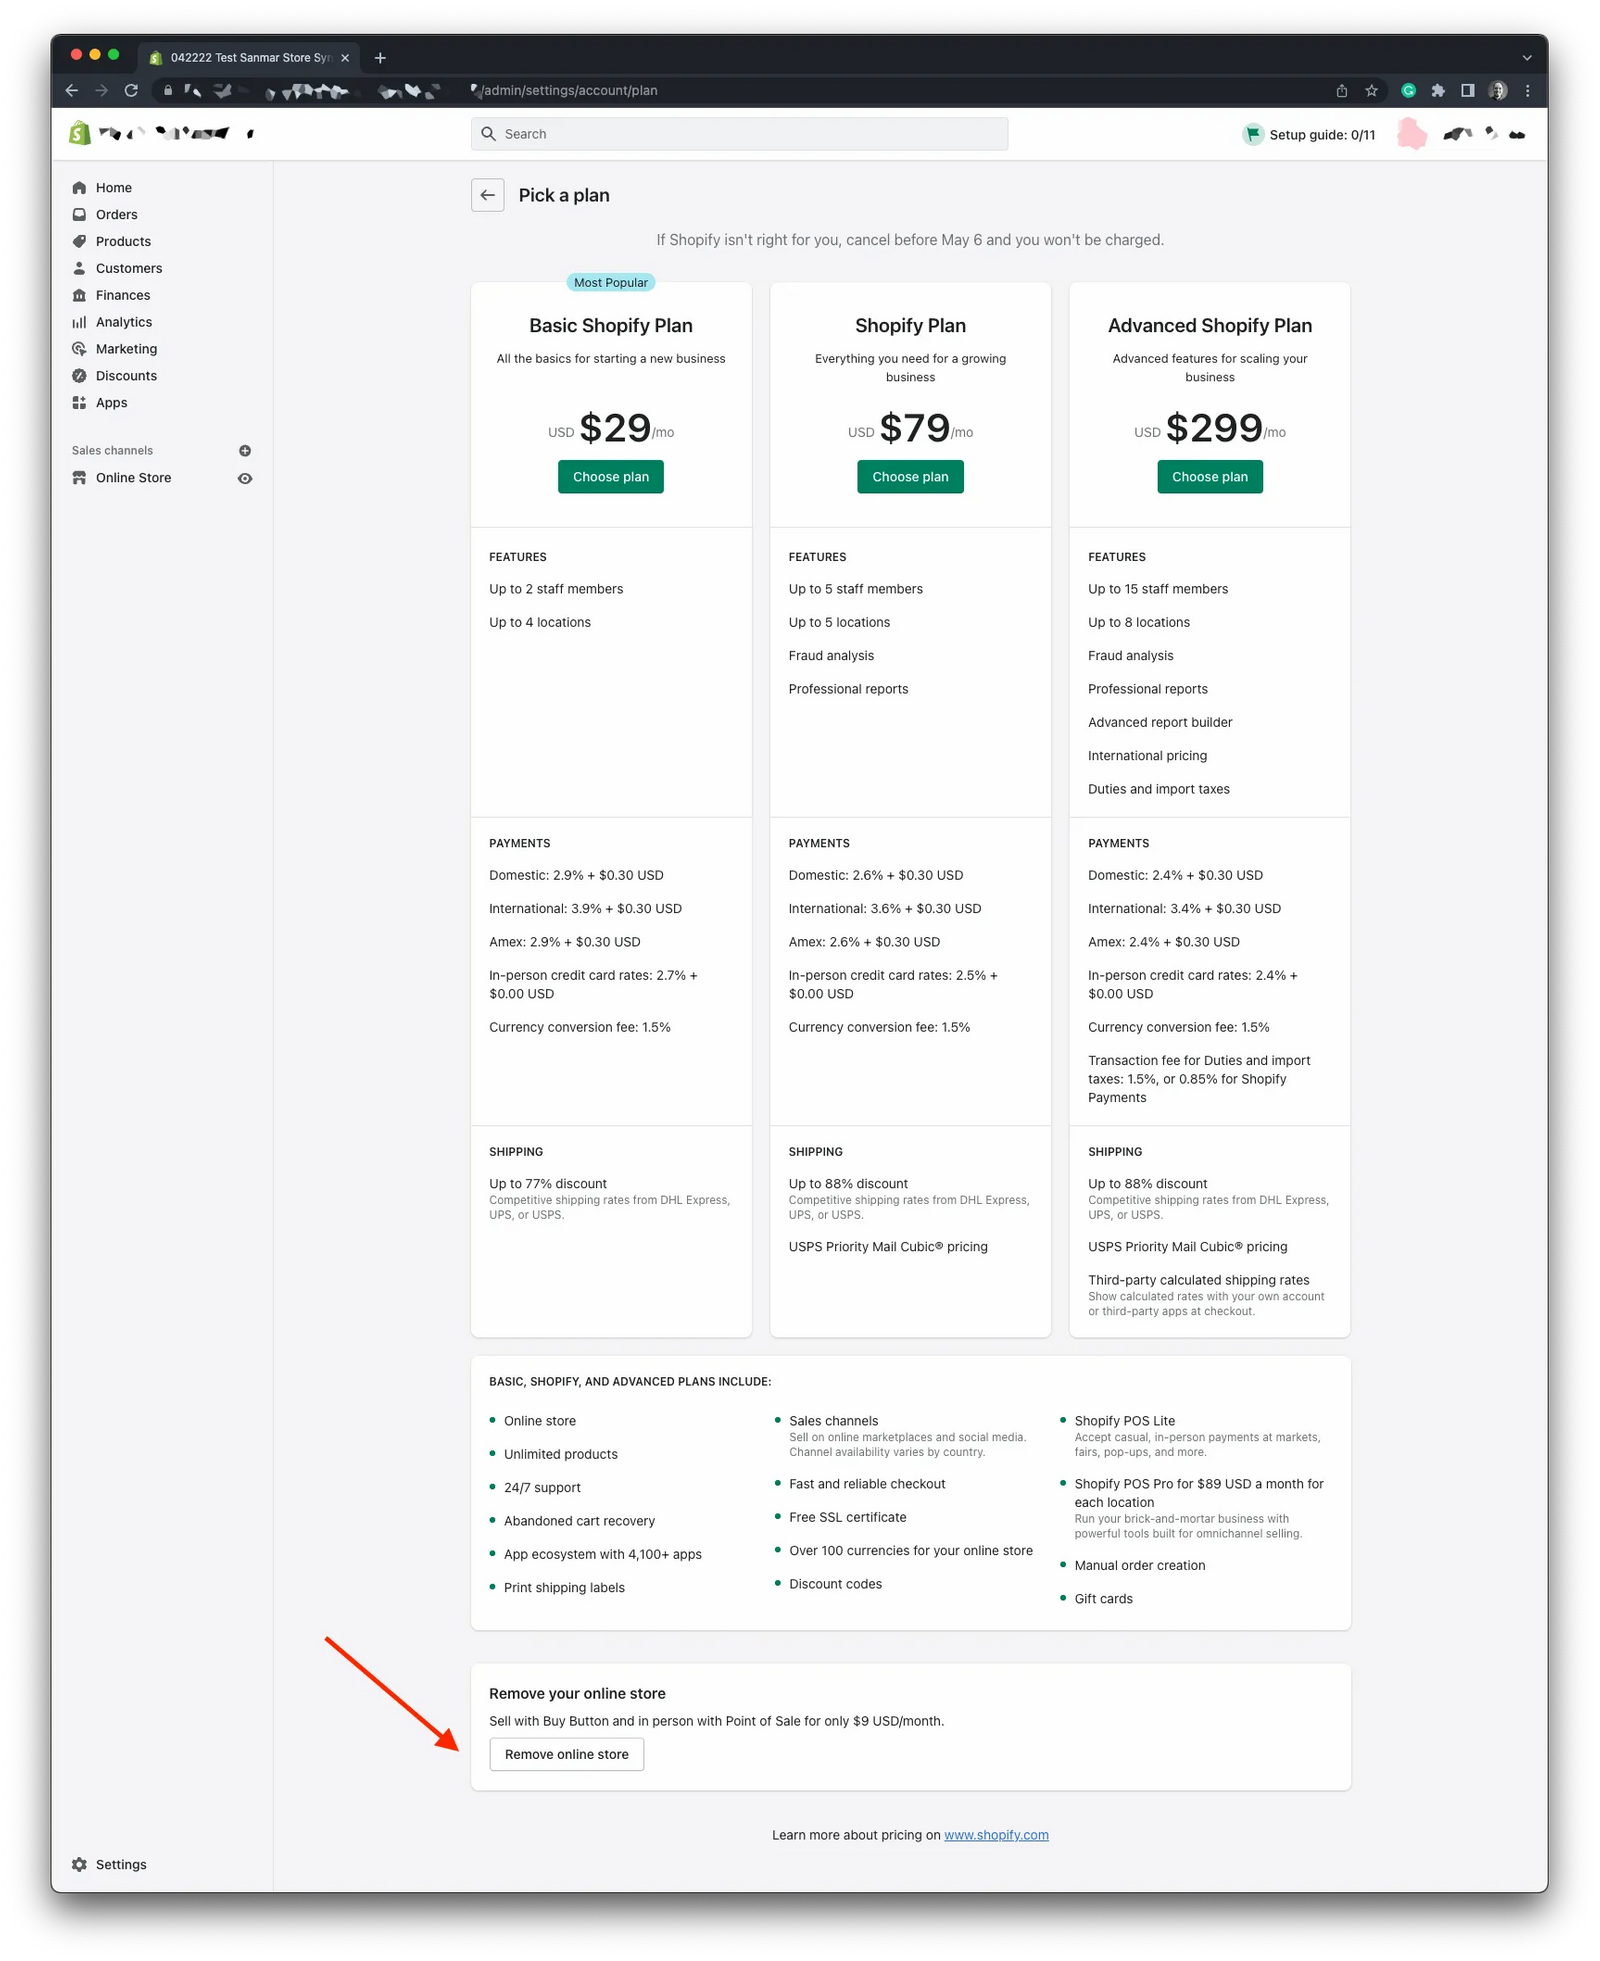Viewport: 1600px width, 1961px height.
Task: Click the Most Popular badge
Action: tap(610, 283)
